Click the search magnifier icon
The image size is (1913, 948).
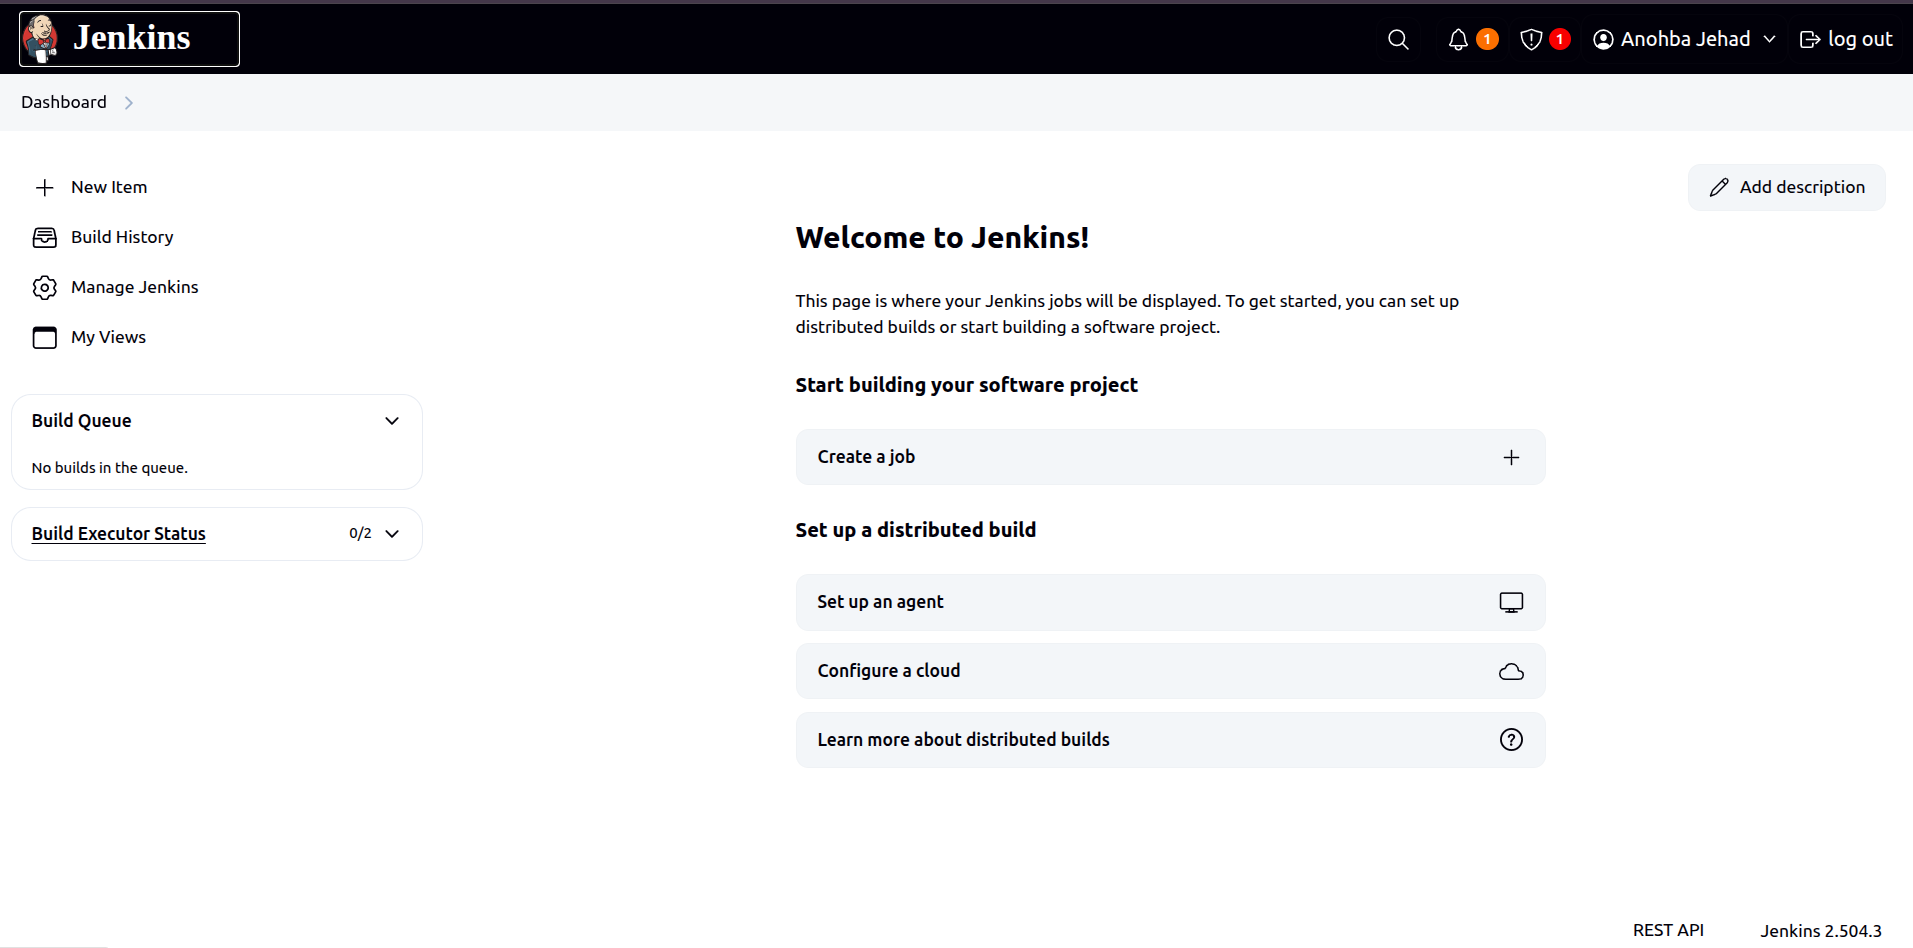tap(1398, 39)
